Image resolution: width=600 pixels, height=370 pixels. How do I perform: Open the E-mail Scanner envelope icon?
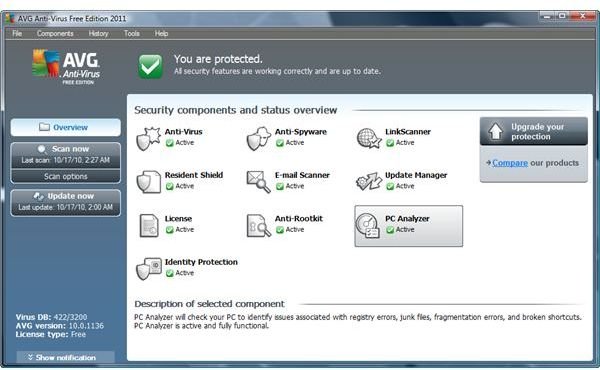tap(259, 182)
